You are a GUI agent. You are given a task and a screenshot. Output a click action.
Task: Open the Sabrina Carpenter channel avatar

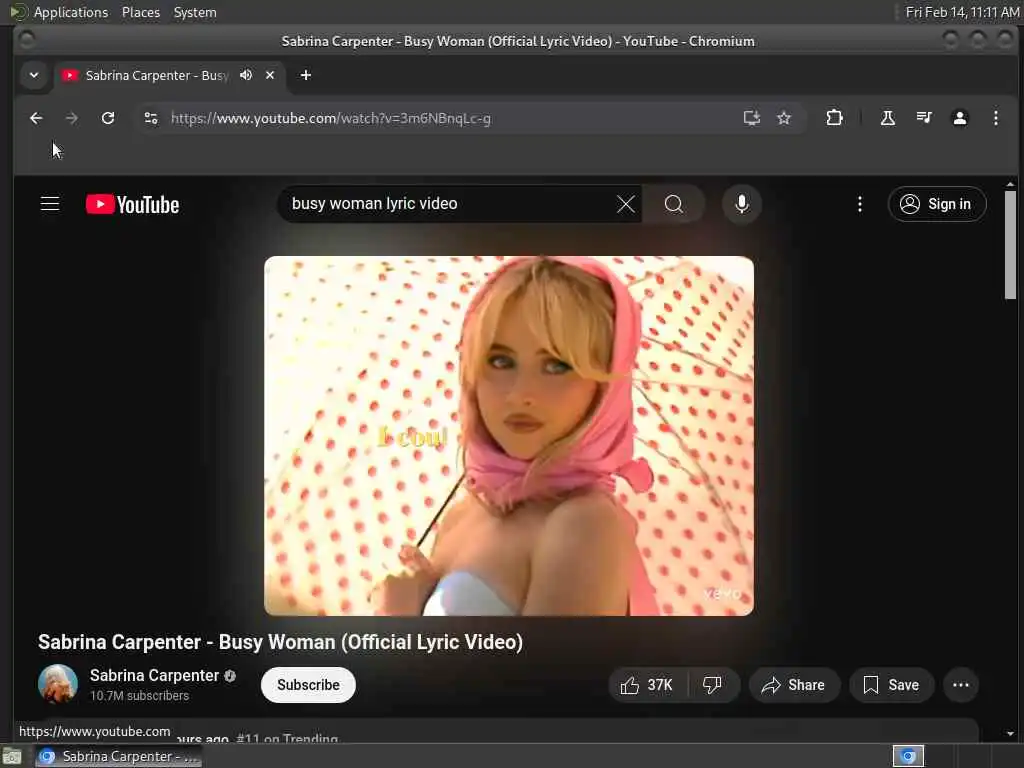click(x=57, y=684)
